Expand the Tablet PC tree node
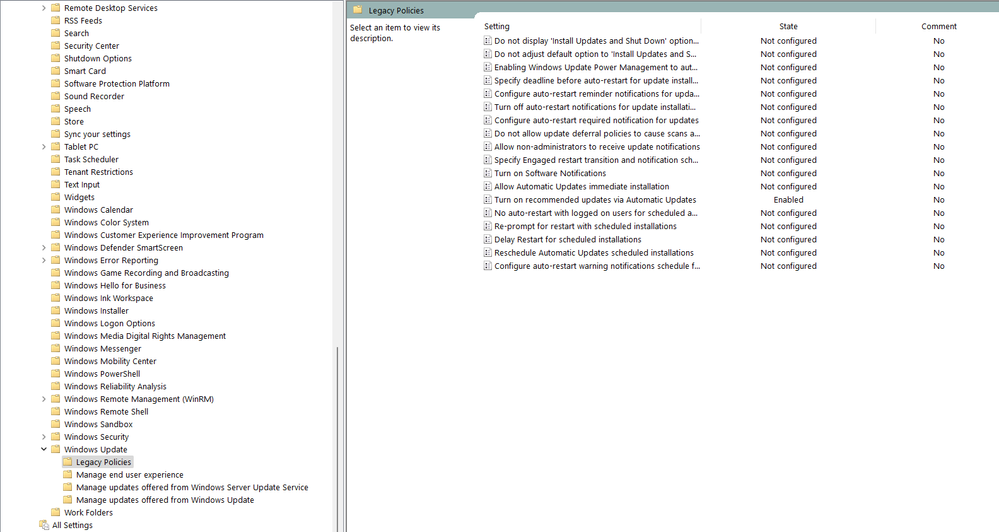This screenshot has height=532, width=999. (43, 147)
